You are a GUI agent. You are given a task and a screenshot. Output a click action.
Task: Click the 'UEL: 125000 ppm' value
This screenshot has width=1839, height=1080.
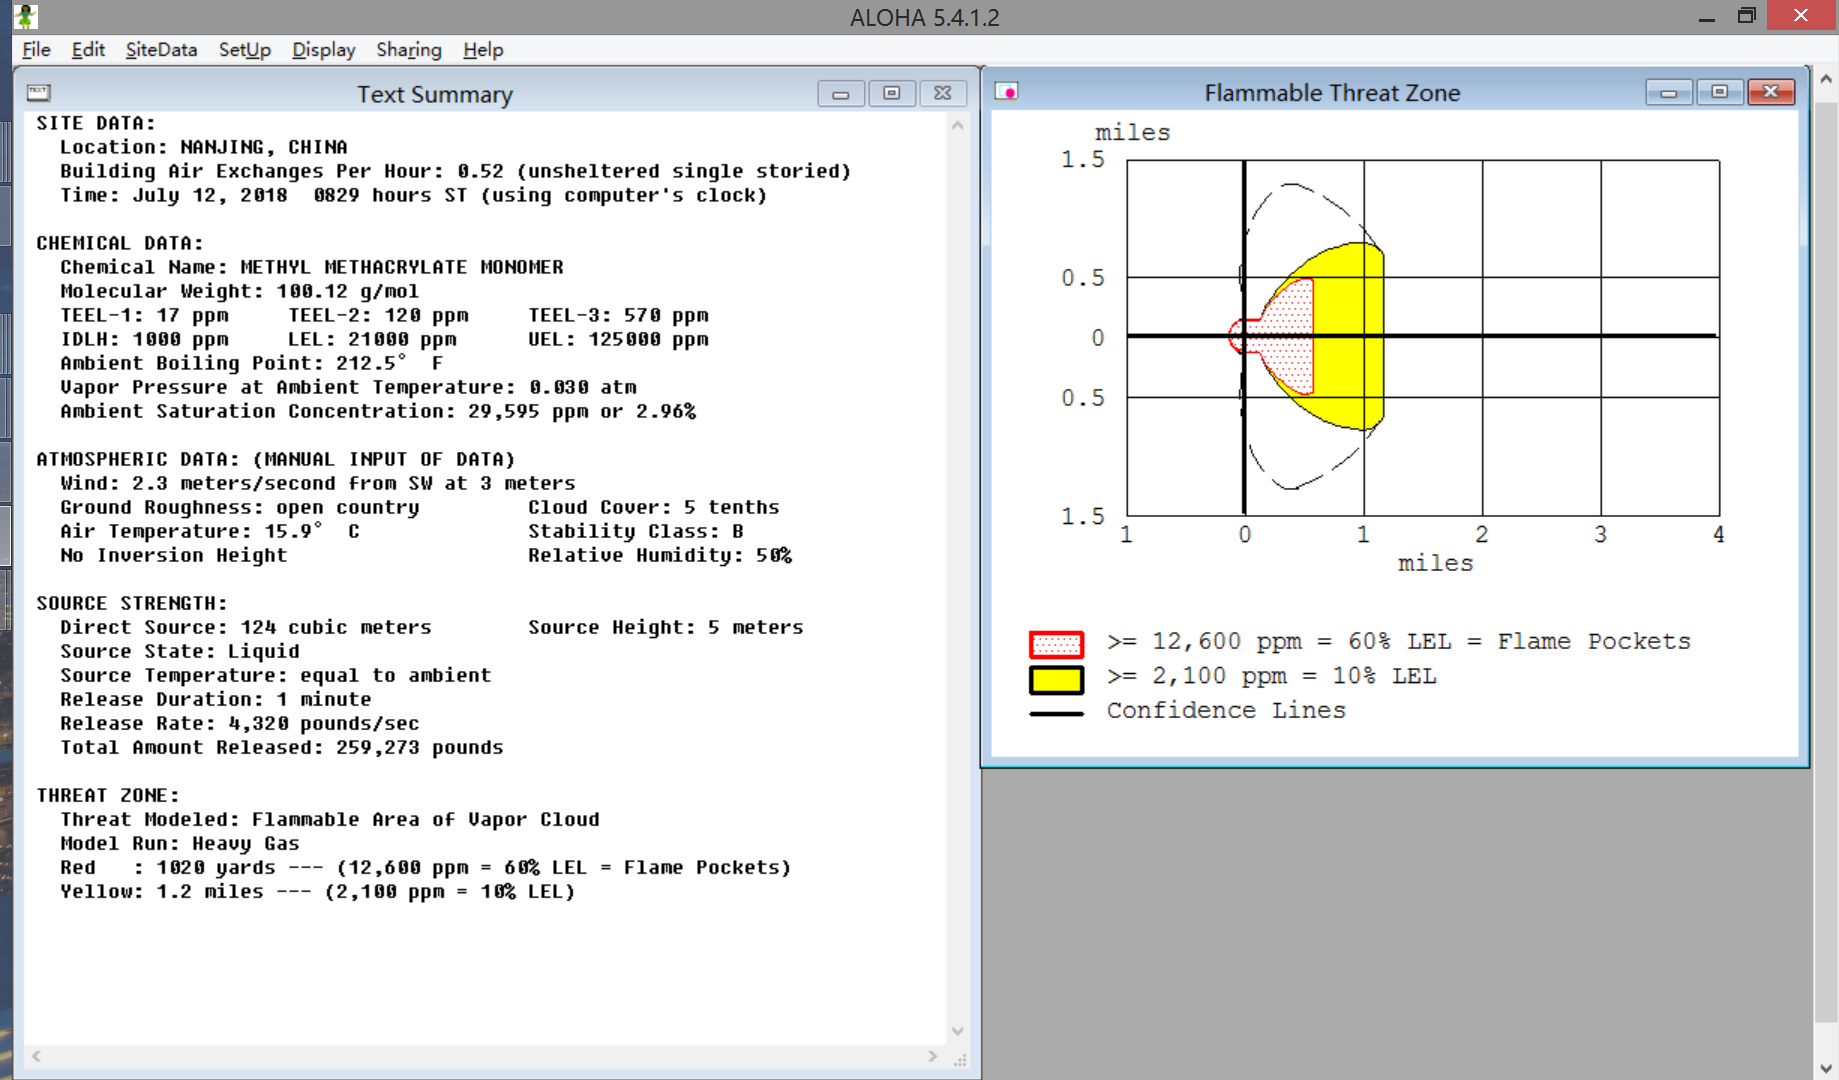[619, 339]
